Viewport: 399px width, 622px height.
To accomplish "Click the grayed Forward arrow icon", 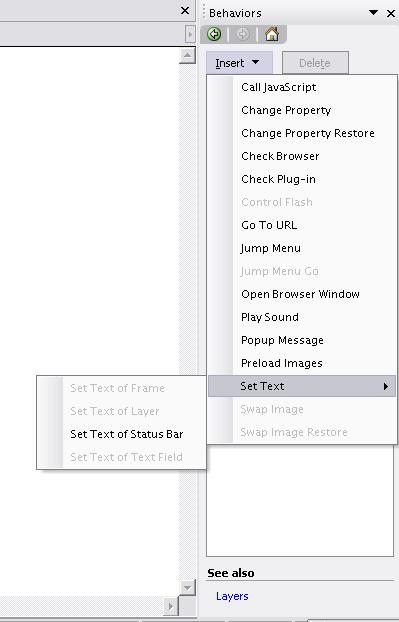I will pyautogui.click(x=242, y=35).
